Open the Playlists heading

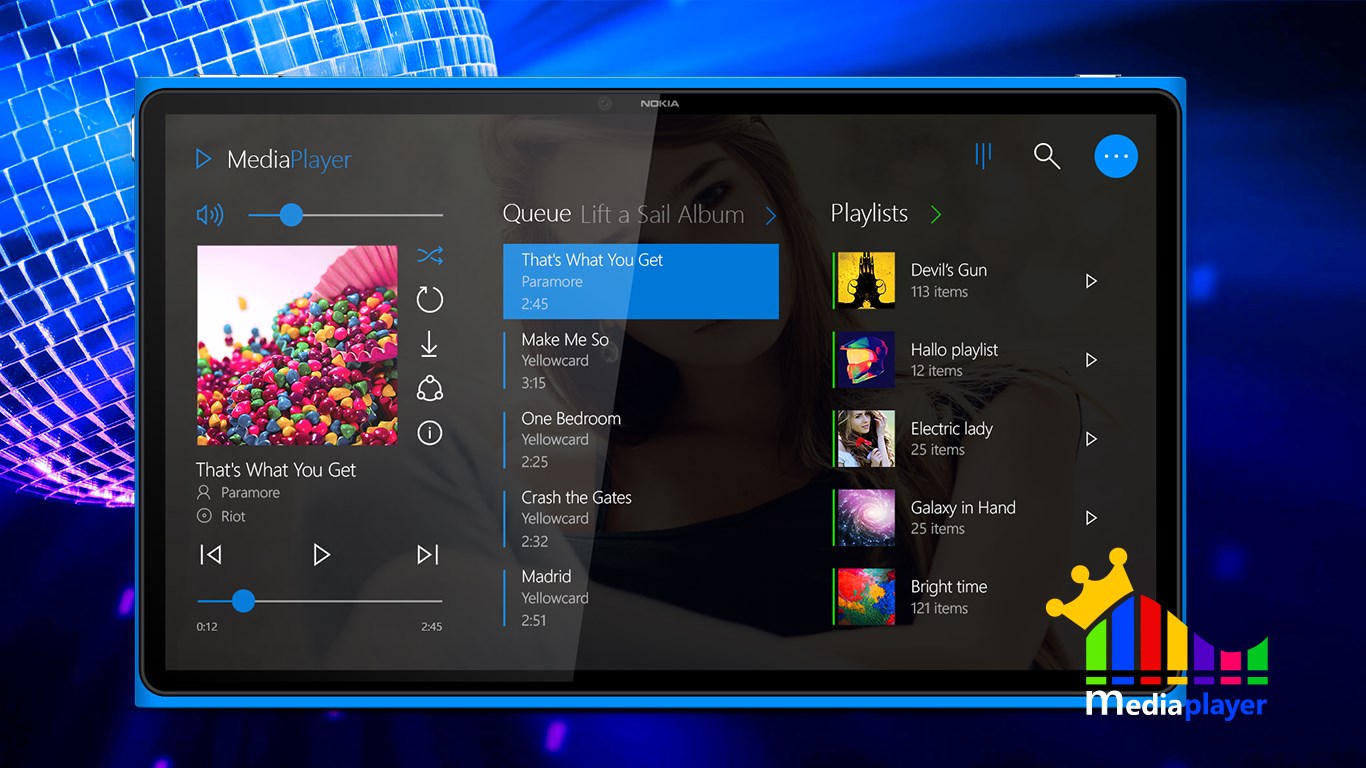point(869,213)
